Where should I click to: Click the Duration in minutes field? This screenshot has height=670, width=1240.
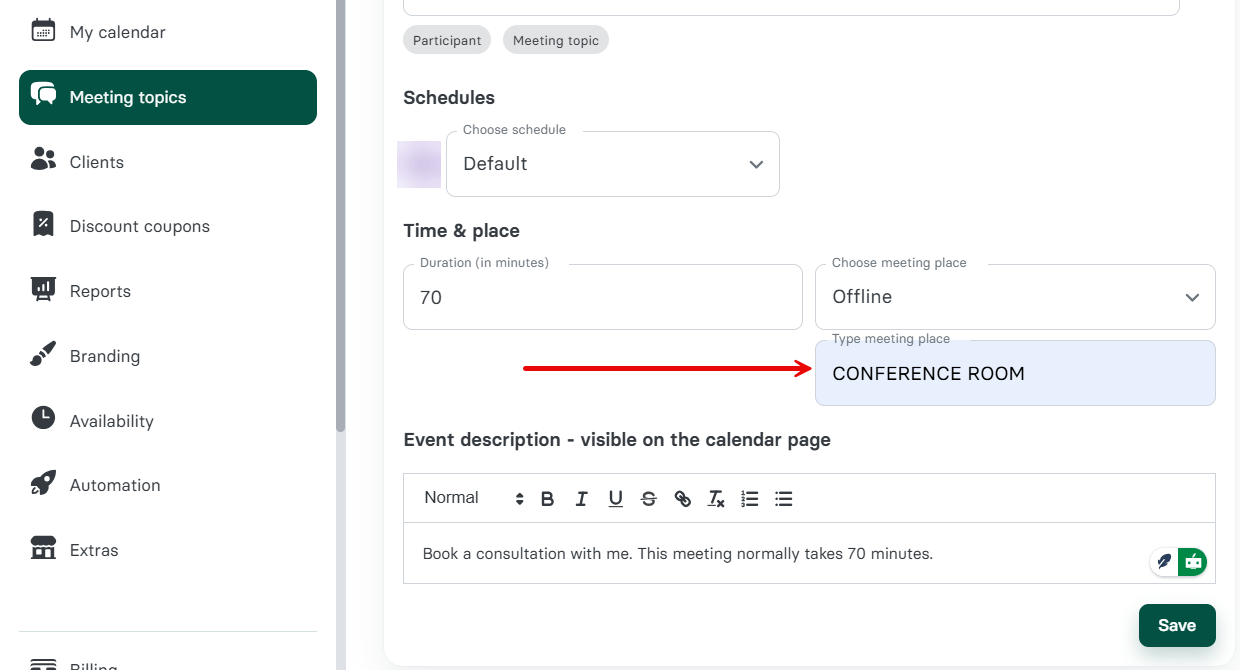pyautogui.click(x=602, y=298)
